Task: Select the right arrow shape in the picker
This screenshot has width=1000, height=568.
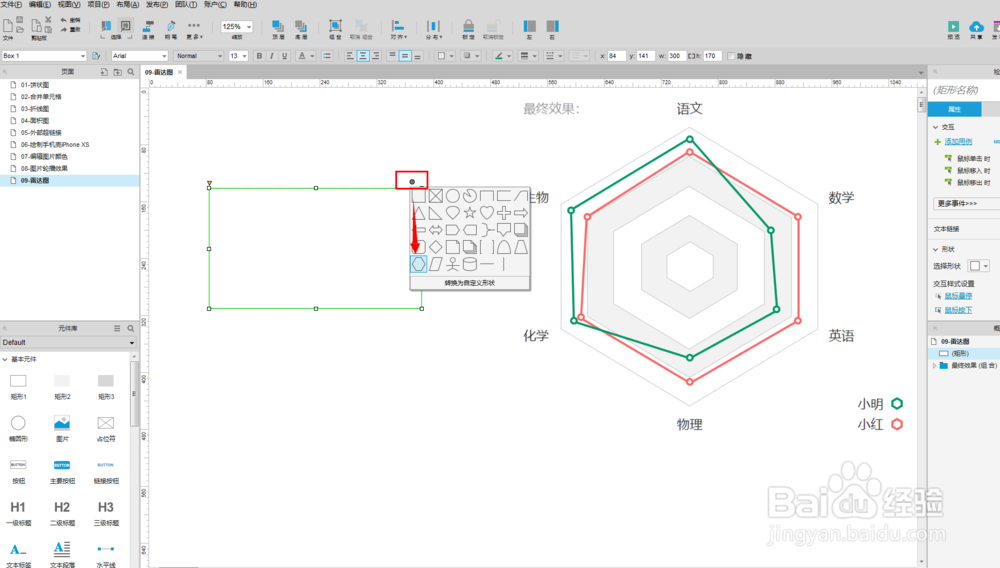Action: (521, 213)
